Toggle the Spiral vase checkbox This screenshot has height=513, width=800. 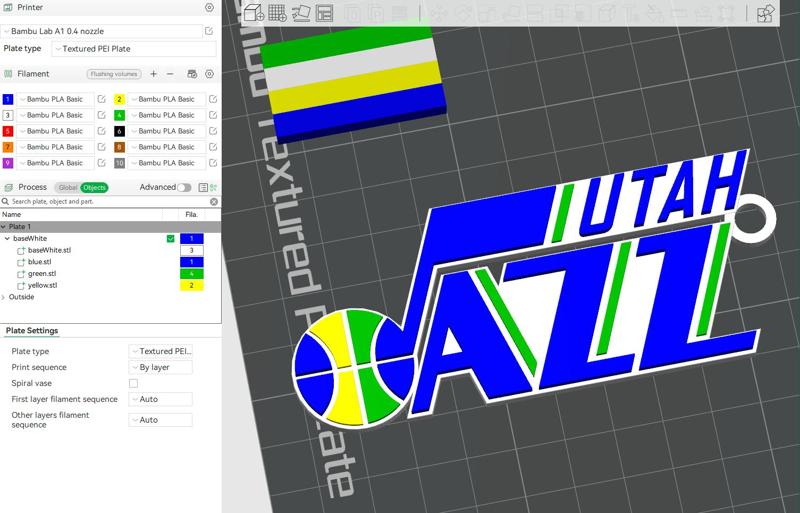click(x=133, y=383)
